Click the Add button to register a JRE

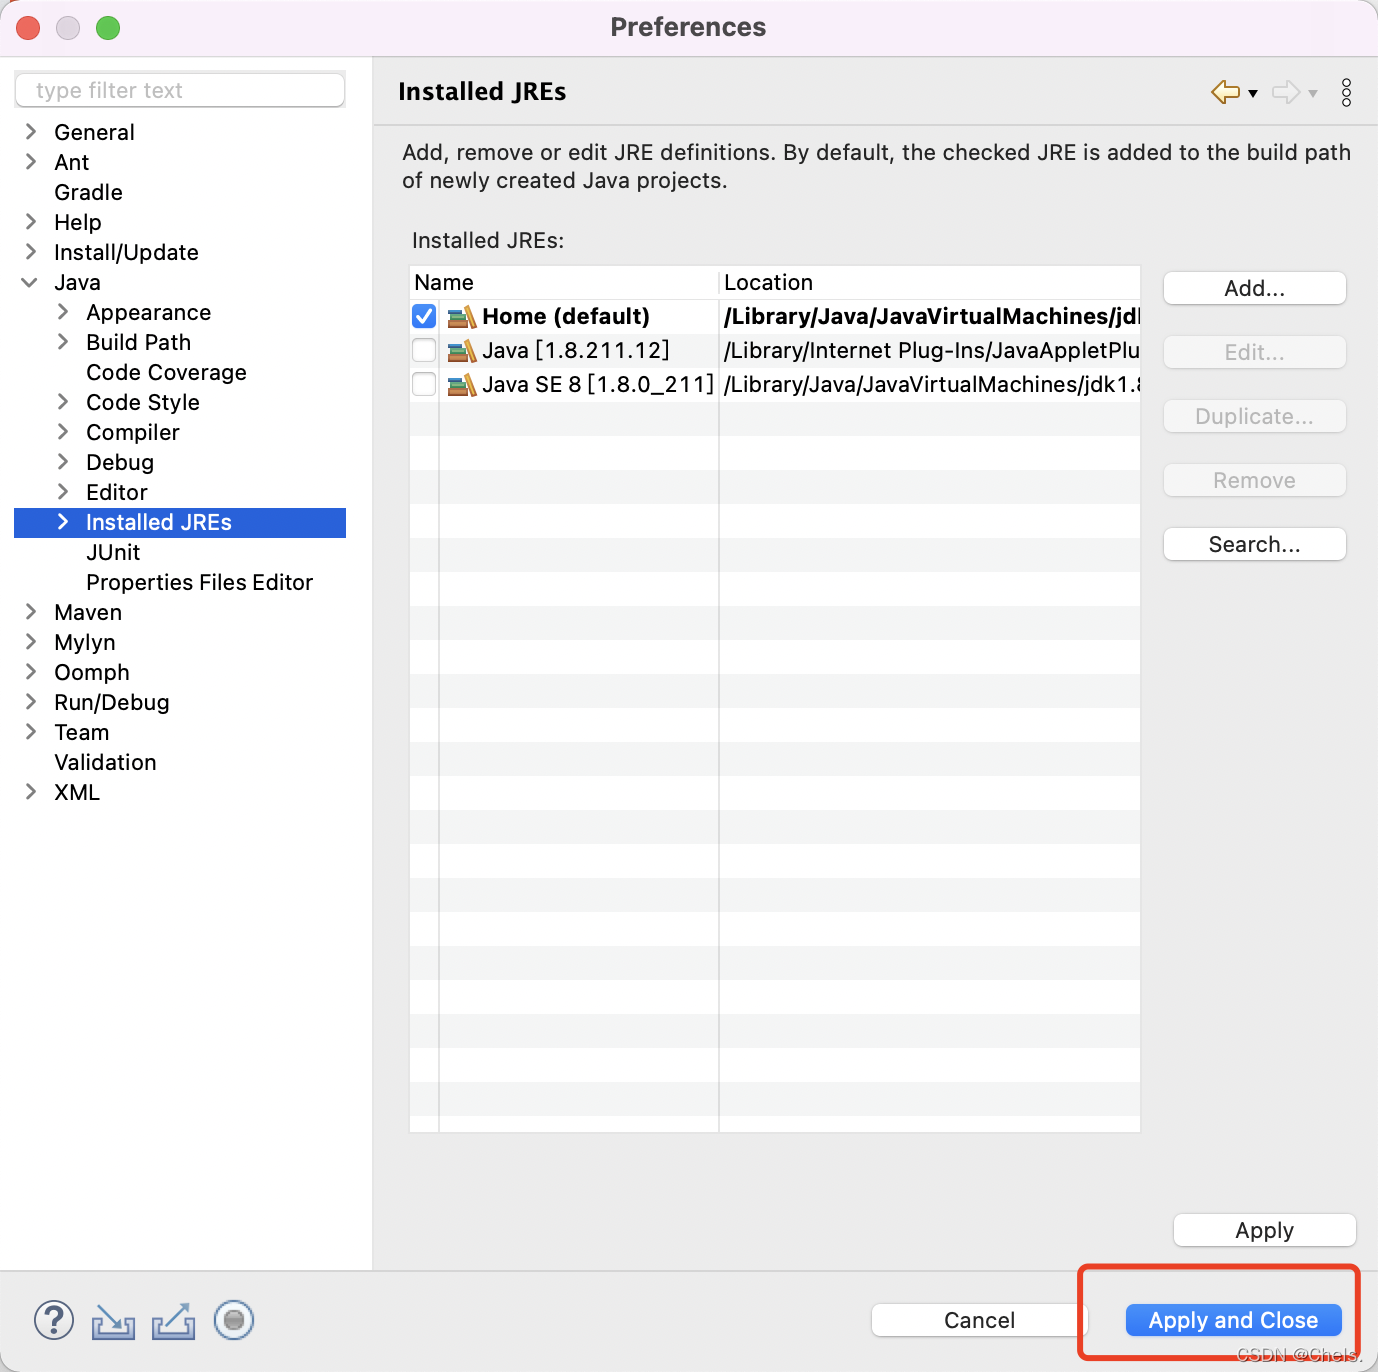pyautogui.click(x=1254, y=288)
